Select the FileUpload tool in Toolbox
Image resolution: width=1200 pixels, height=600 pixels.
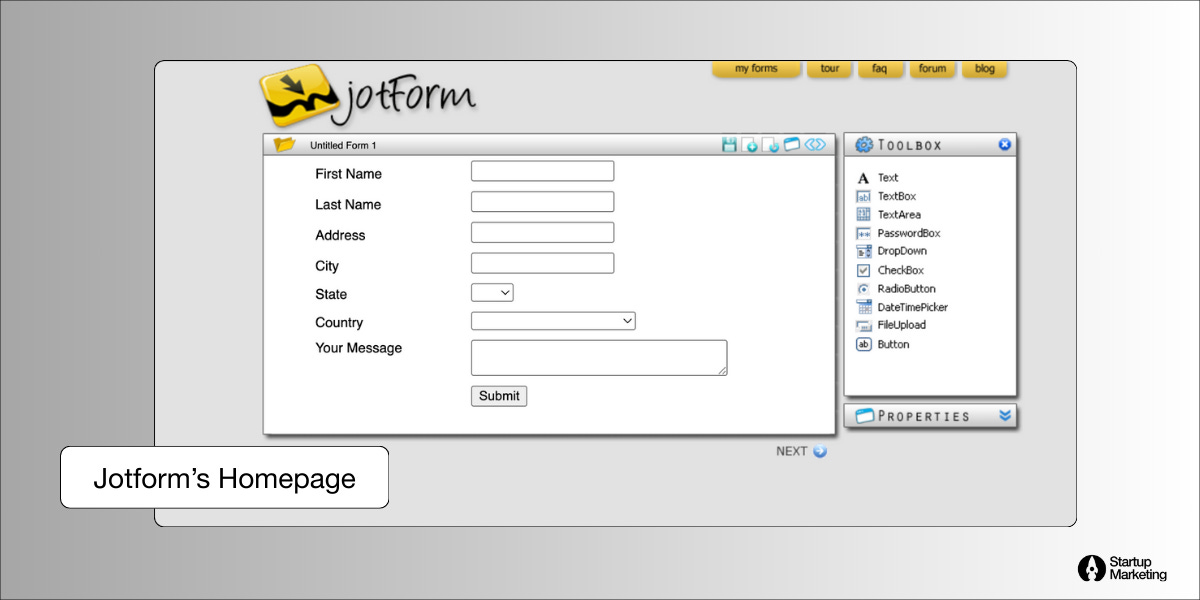(892, 325)
